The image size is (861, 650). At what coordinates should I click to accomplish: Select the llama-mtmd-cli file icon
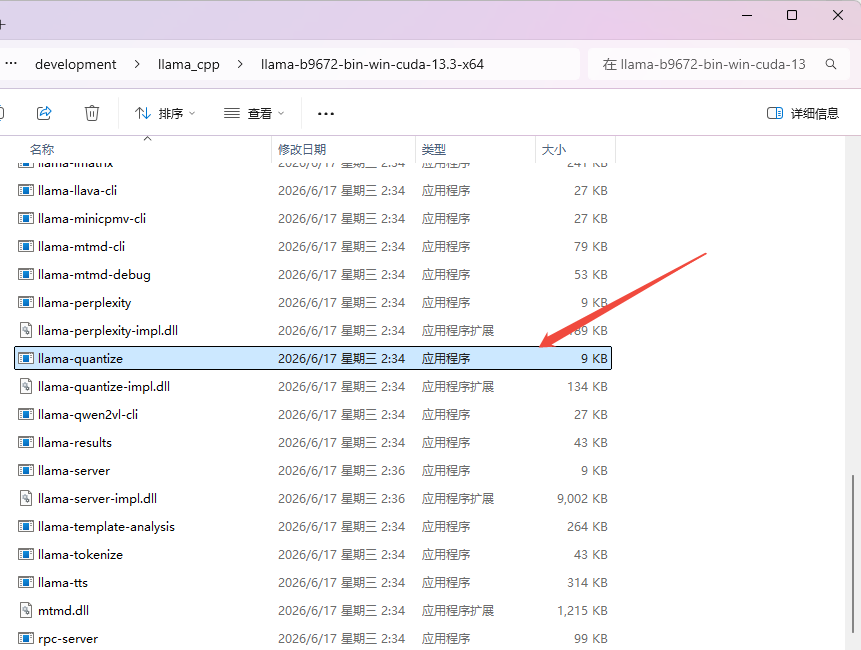[x=26, y=246]
